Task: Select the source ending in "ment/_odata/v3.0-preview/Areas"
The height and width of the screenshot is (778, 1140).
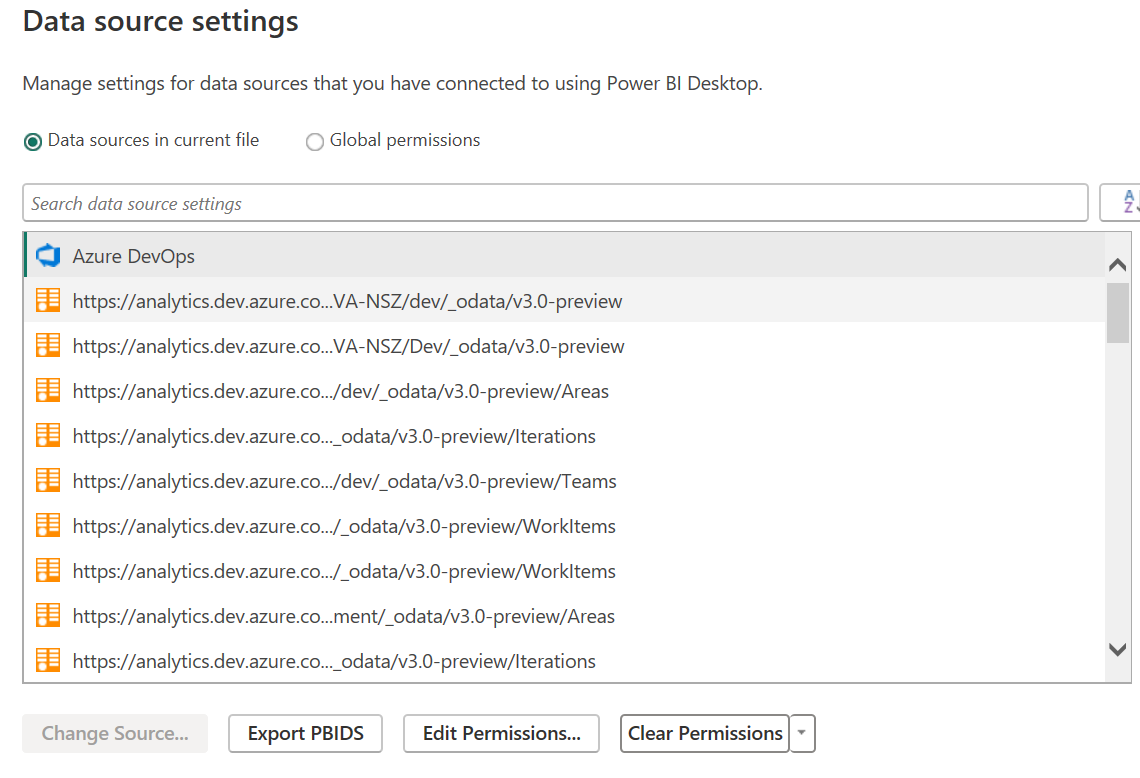Action: pos(564,616)
